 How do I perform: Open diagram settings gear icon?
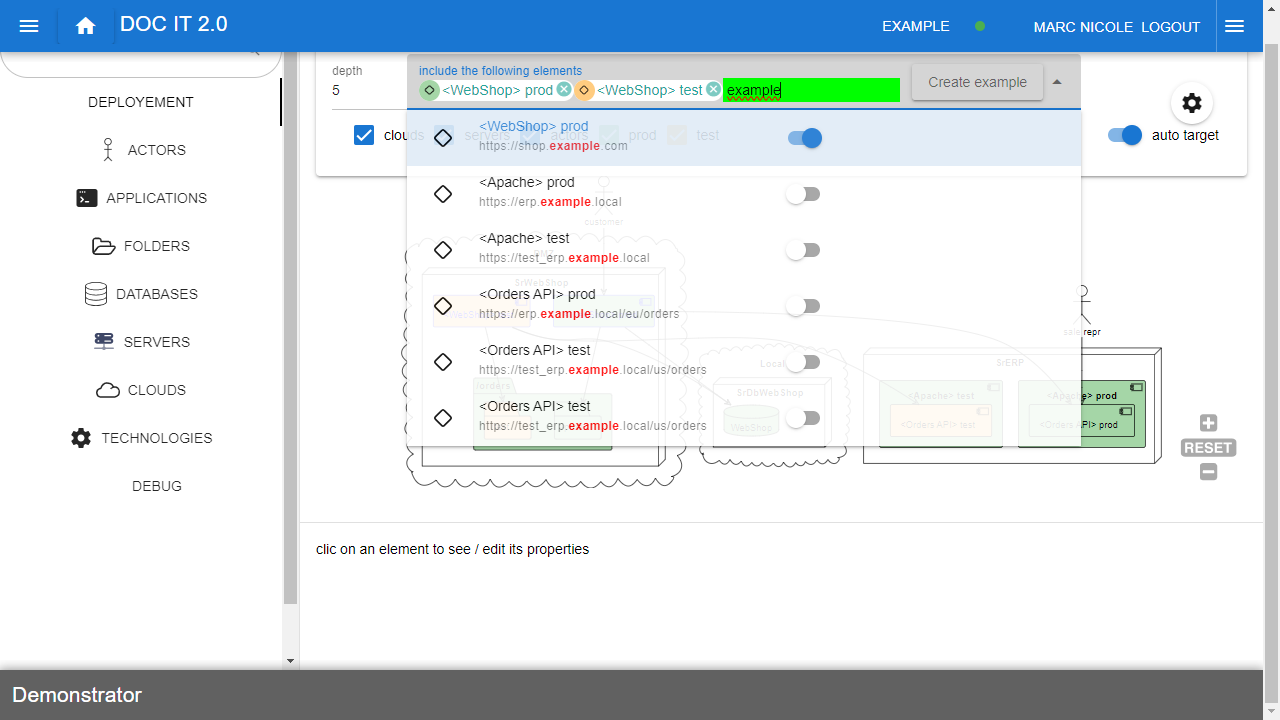1191,103
